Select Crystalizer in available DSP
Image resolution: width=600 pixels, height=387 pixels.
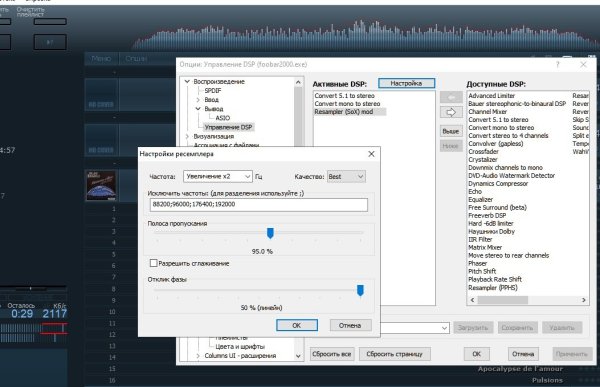coord(483,160)
